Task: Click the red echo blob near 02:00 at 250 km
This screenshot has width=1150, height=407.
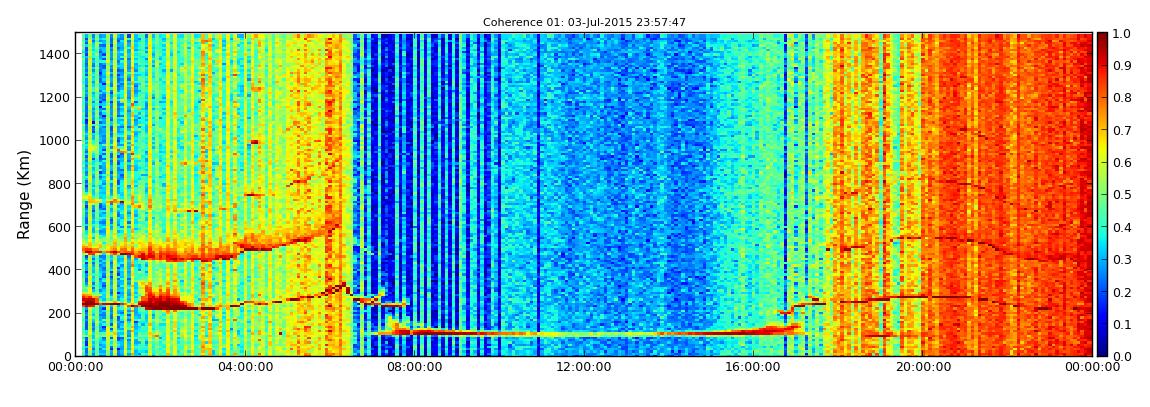Action: (164, 298)
